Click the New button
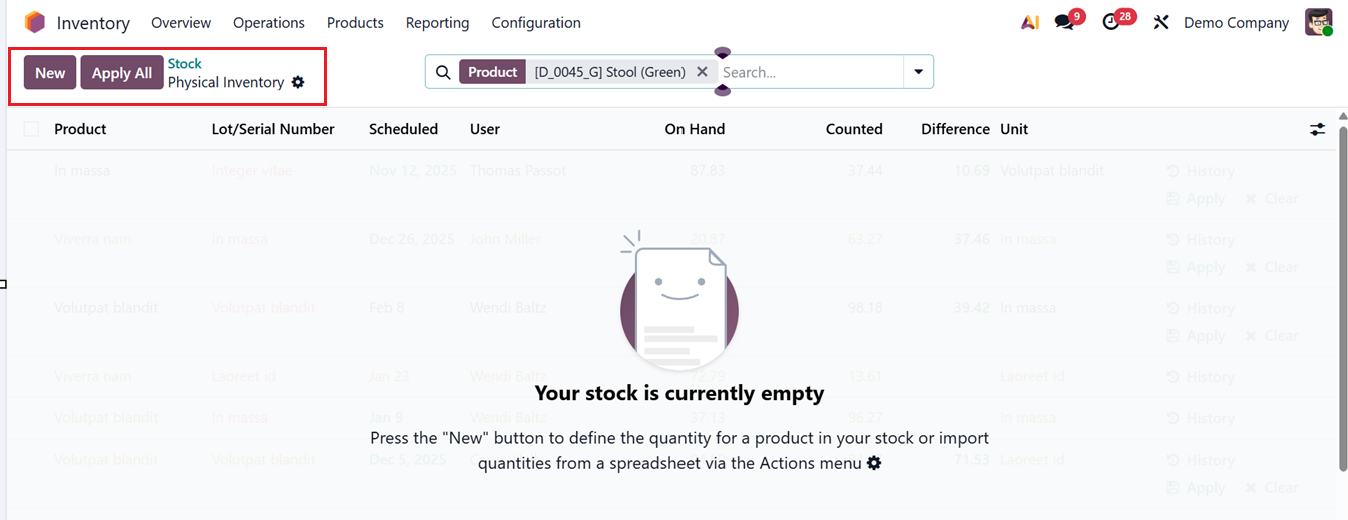The image size is (1348, 520). pyautogui.click(x=50, y=72)
